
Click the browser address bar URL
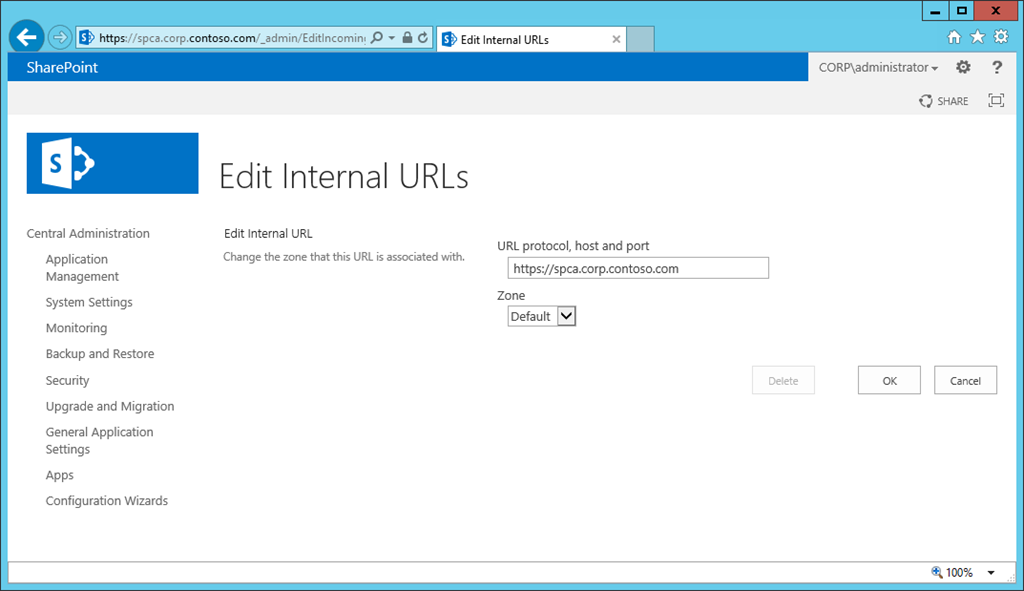[x=232, y=38]
